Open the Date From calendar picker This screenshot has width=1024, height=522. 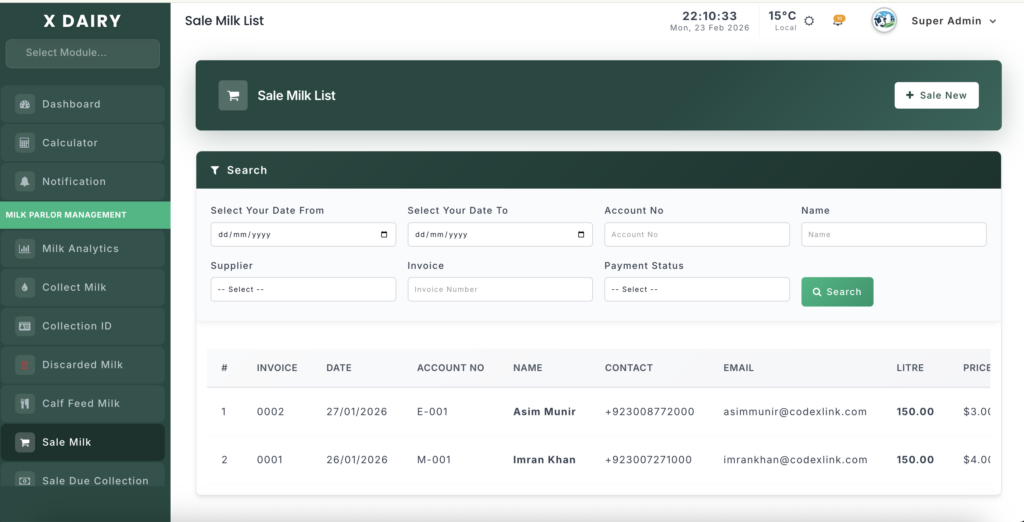384,234
